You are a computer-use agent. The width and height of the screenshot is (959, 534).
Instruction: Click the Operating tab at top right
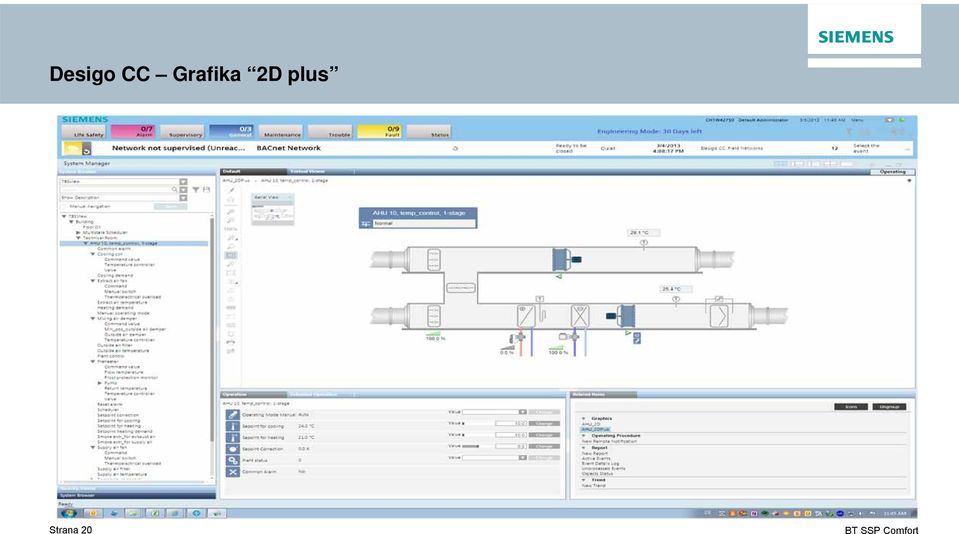point(892,172)
